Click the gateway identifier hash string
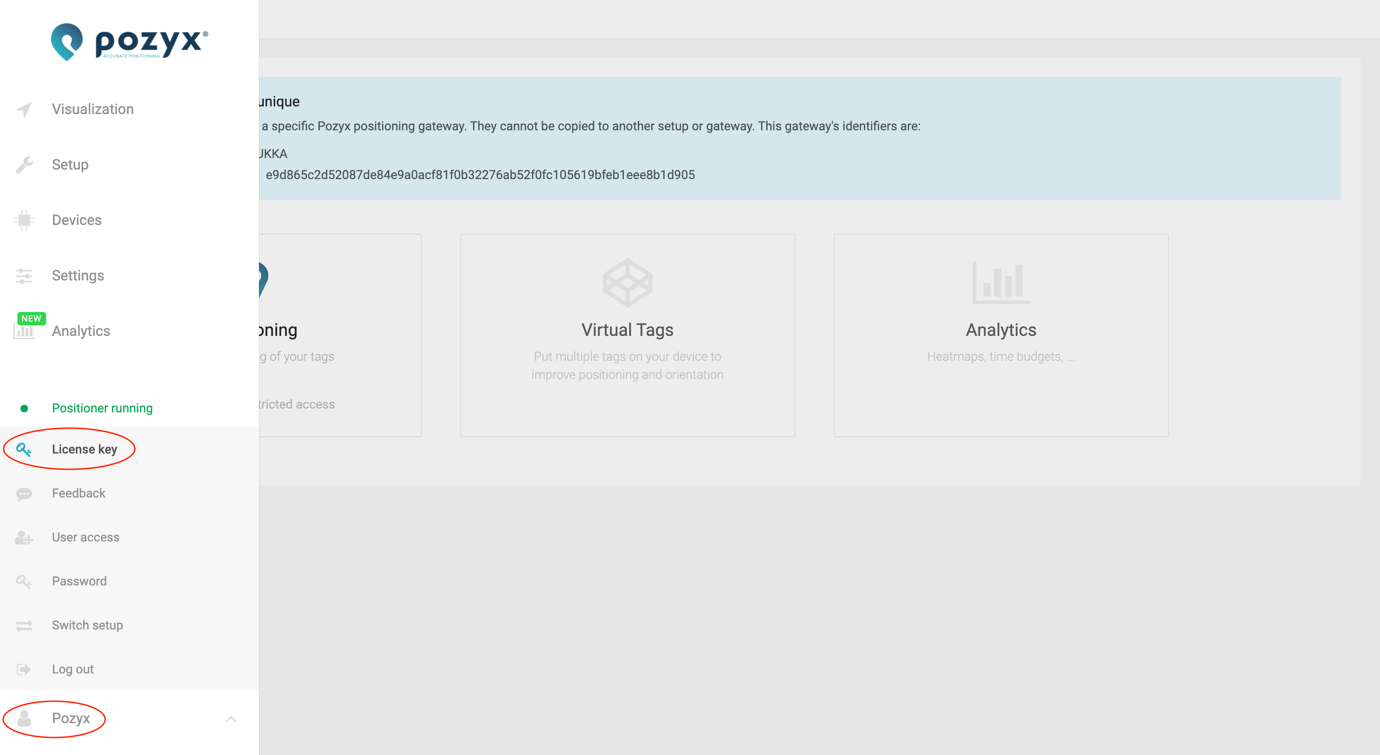This screenshot has width=1380, height=755. click(x=480, y=175)
